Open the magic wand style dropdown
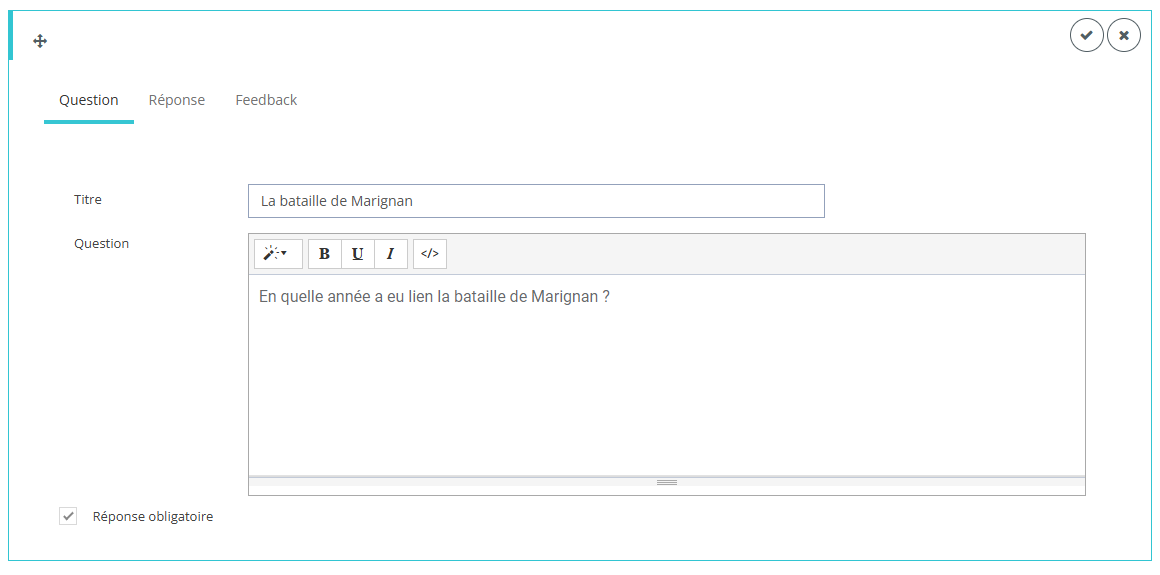 pyautogui.click(x=277, y=254)
